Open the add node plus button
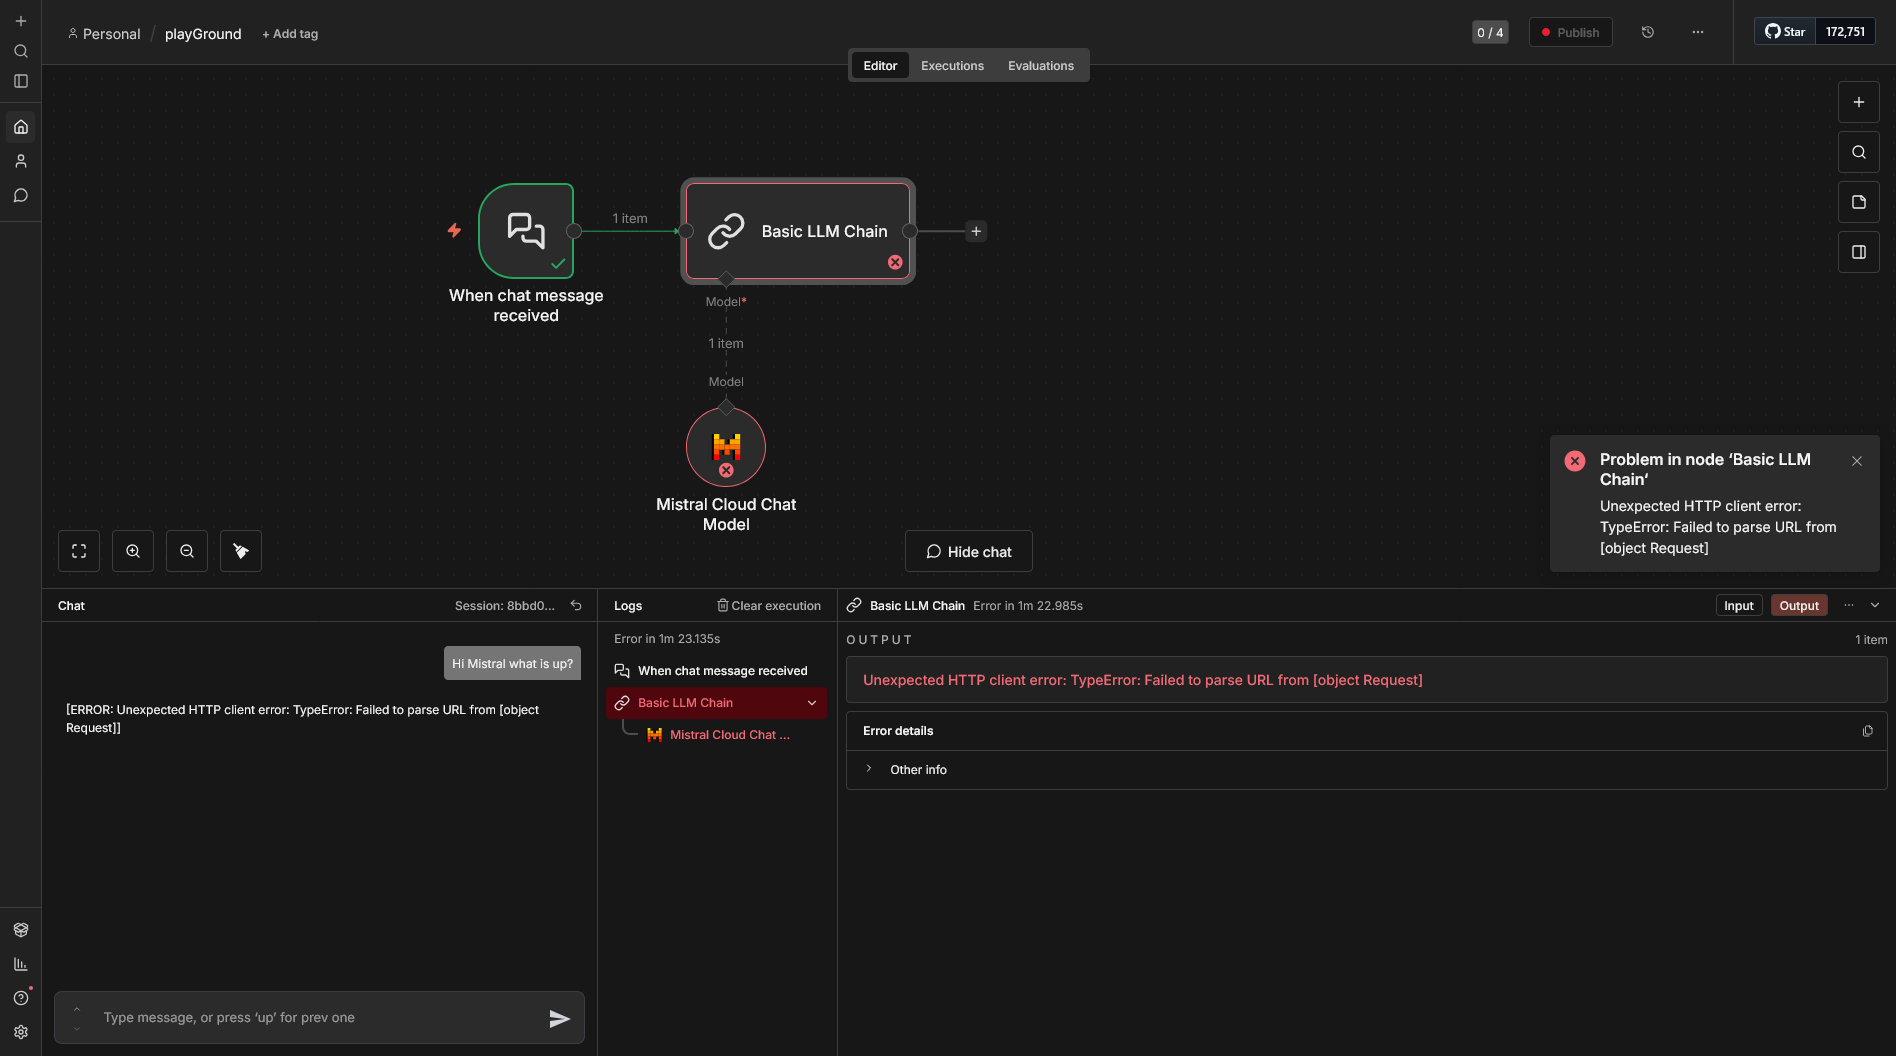 (x=1859, y=102)
